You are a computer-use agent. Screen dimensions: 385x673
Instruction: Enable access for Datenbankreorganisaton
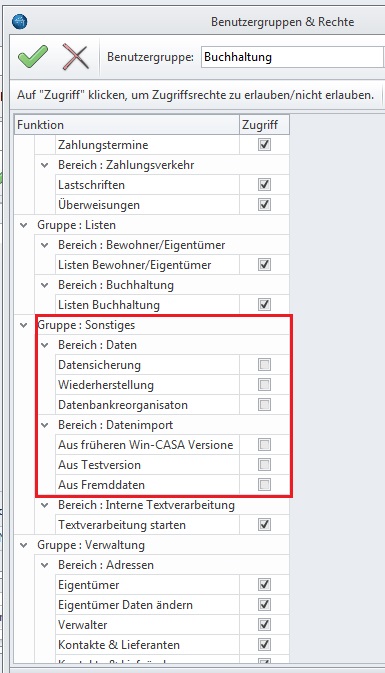click(x=264, y=404)
